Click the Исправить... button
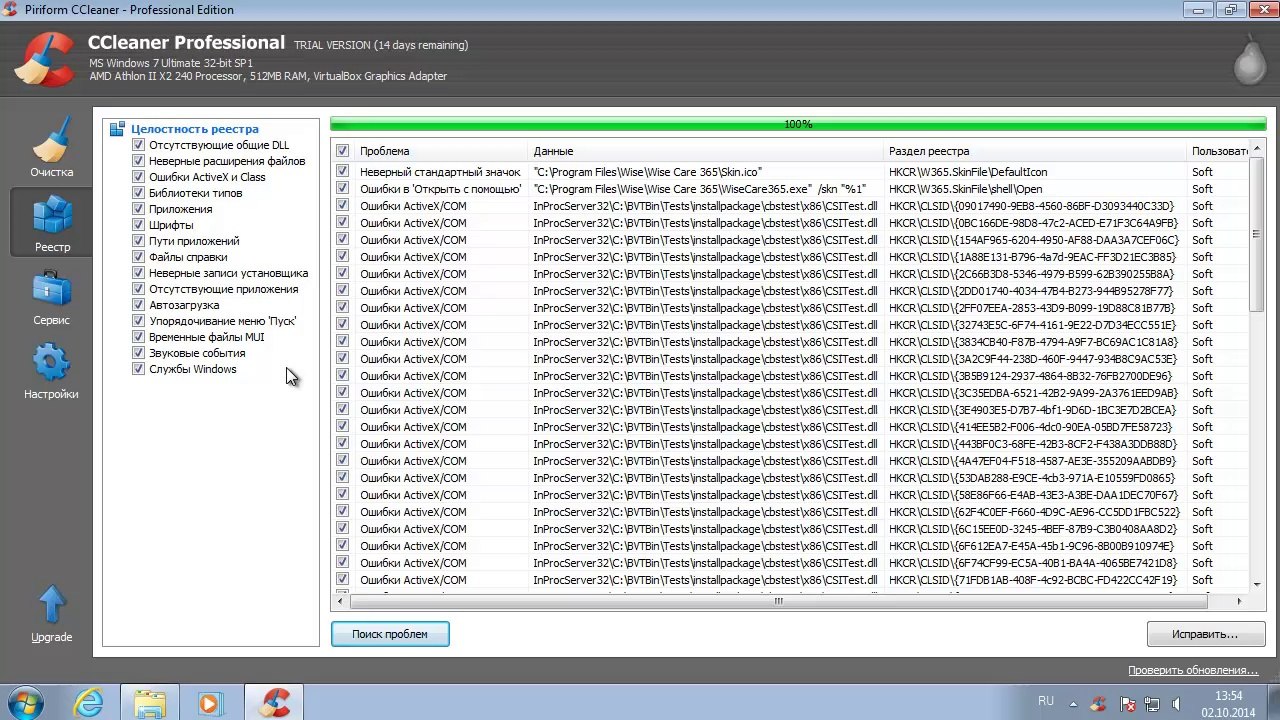This screenshot has height=720, width=1280. (1206, 634)
